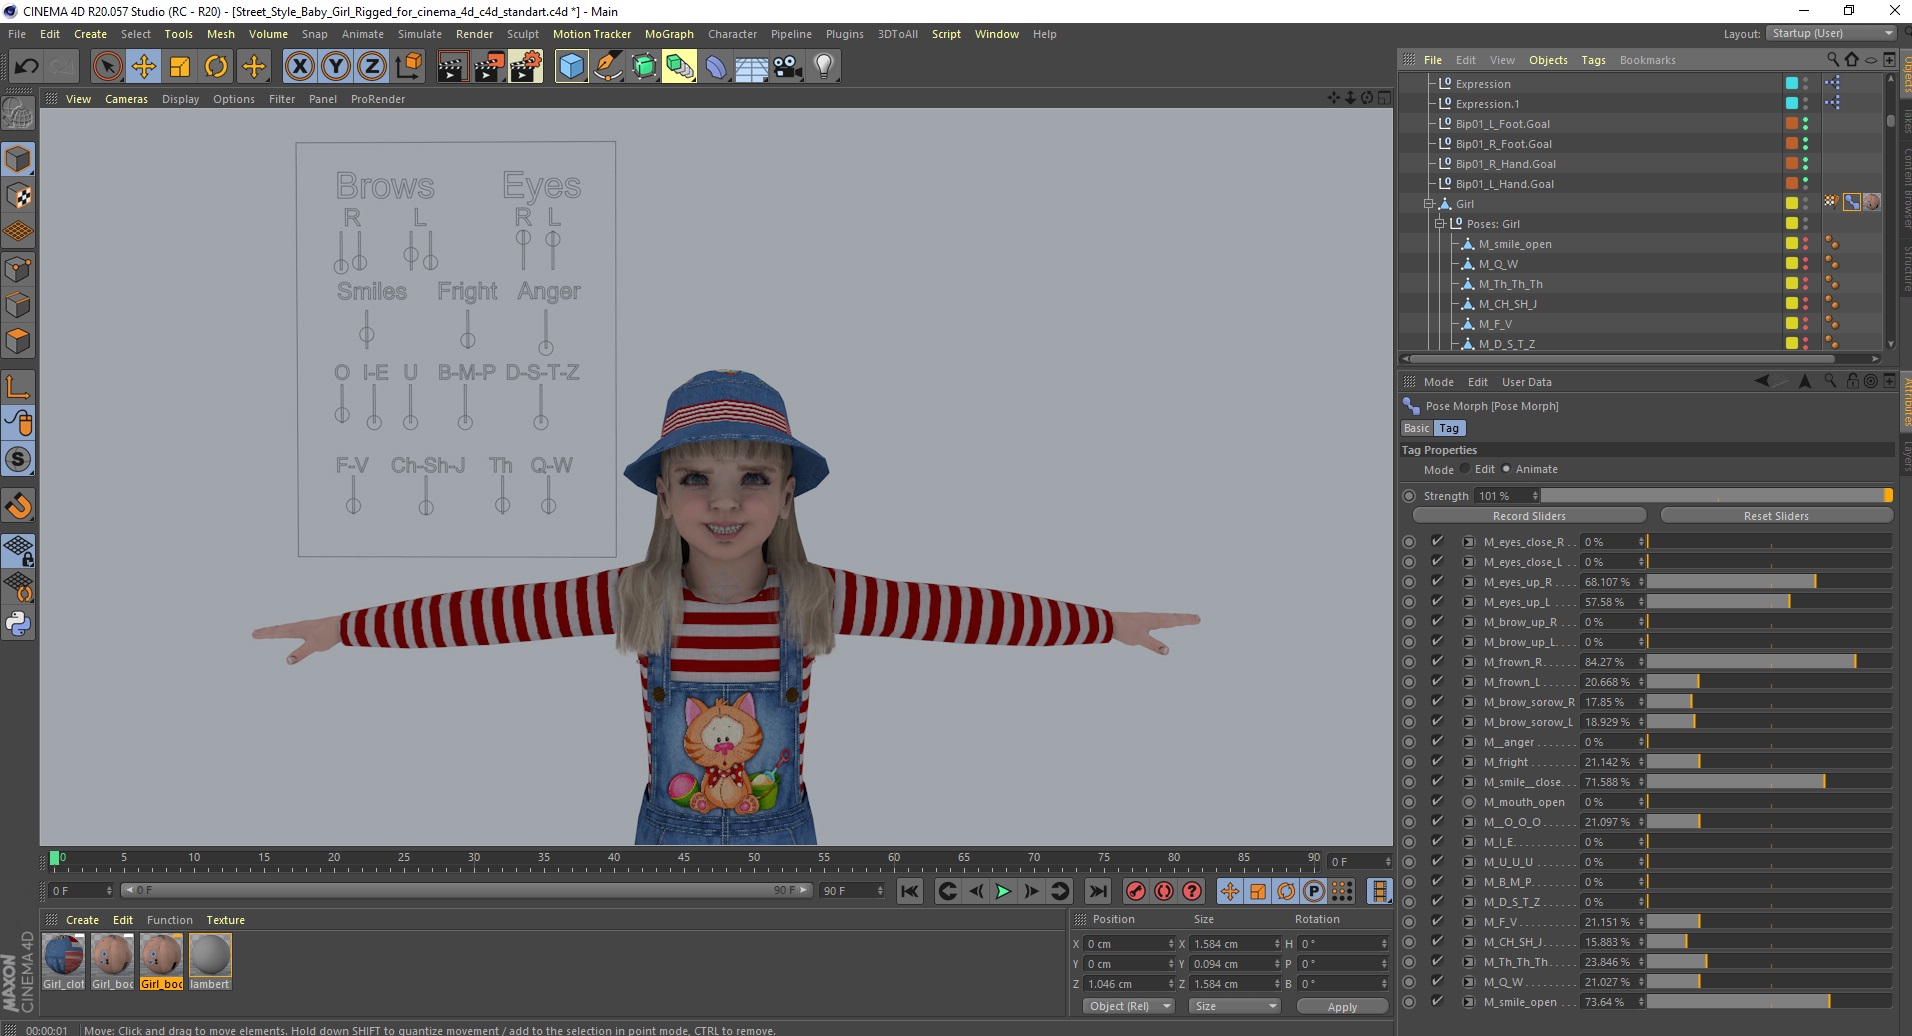Enable Axis tool in left palette

pyautogui.click(x=18, y=386)
